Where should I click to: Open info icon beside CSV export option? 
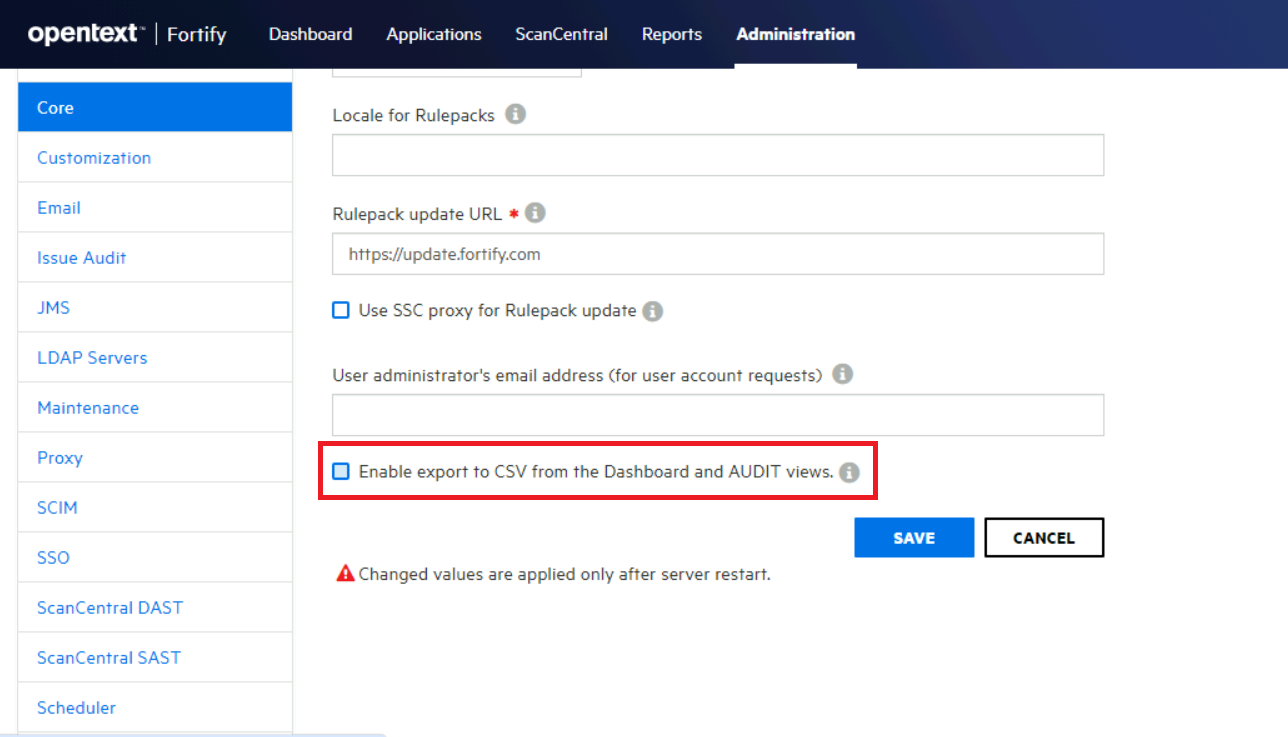(849, 472)
